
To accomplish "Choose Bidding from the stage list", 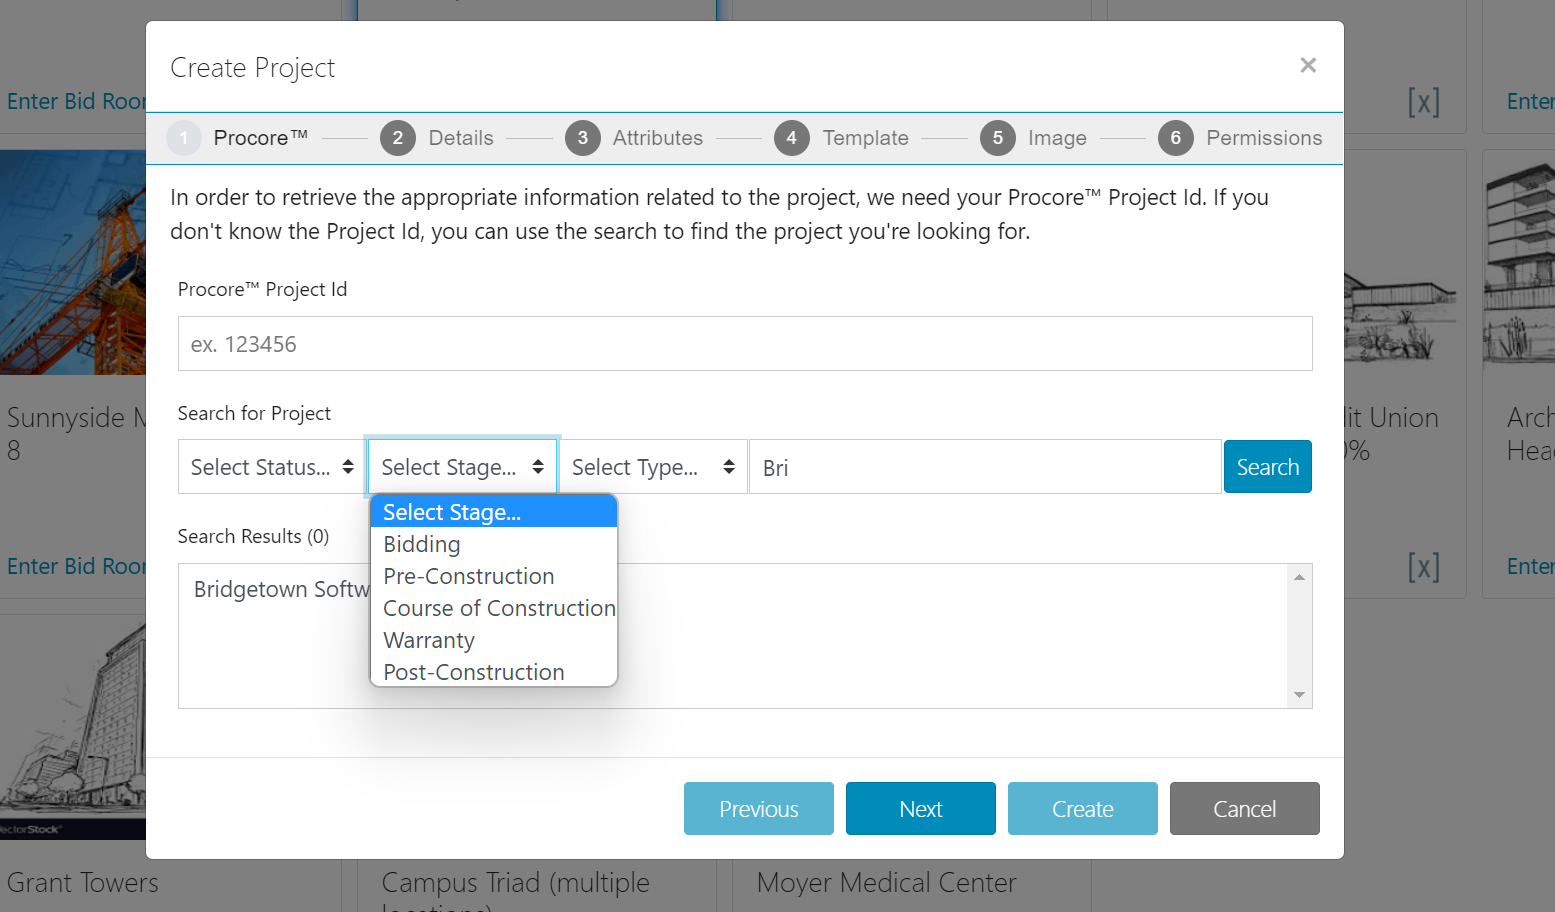I will 422,544.
